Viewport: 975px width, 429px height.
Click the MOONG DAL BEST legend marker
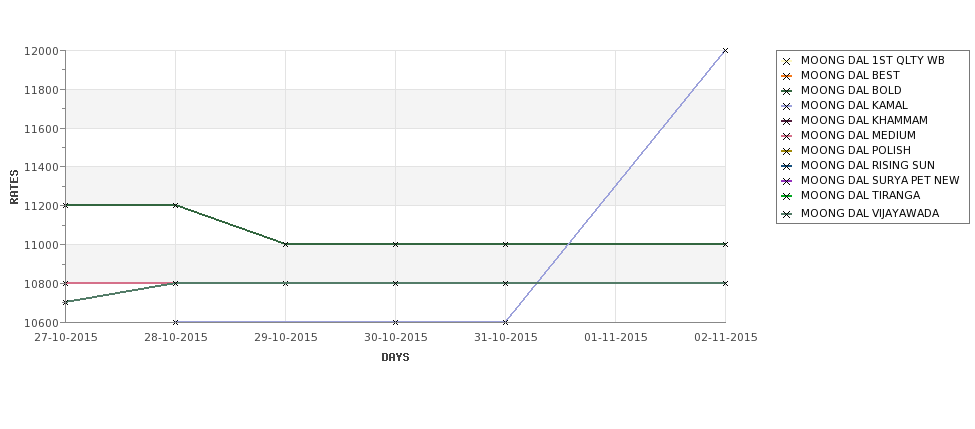coord(787,76)
